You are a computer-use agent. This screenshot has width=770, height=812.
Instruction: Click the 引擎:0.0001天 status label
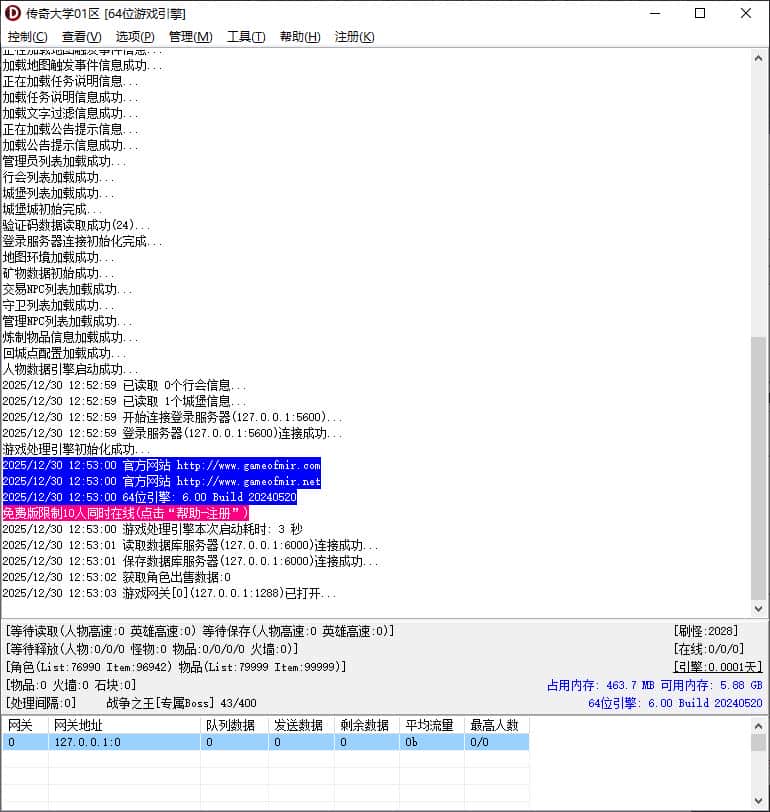click(718, 667)
